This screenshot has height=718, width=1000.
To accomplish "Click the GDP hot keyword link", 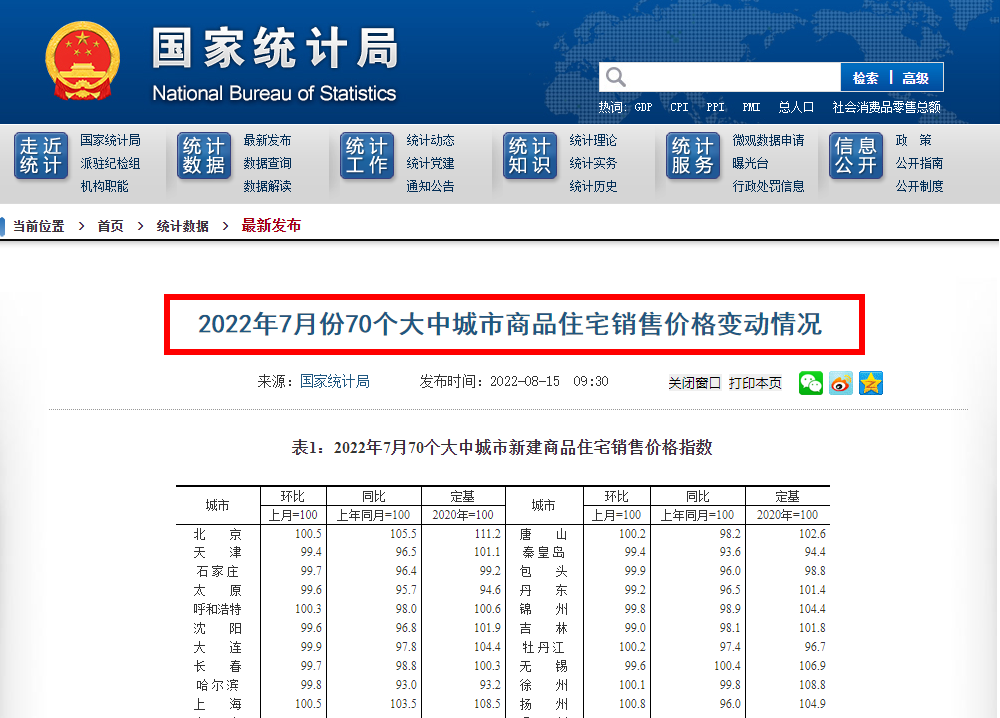I will tap(643, 107).
